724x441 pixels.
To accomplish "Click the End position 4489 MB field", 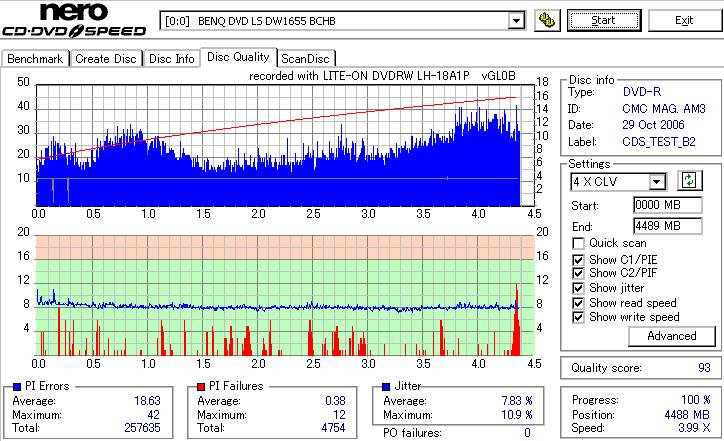I will [x=668, y=226].
